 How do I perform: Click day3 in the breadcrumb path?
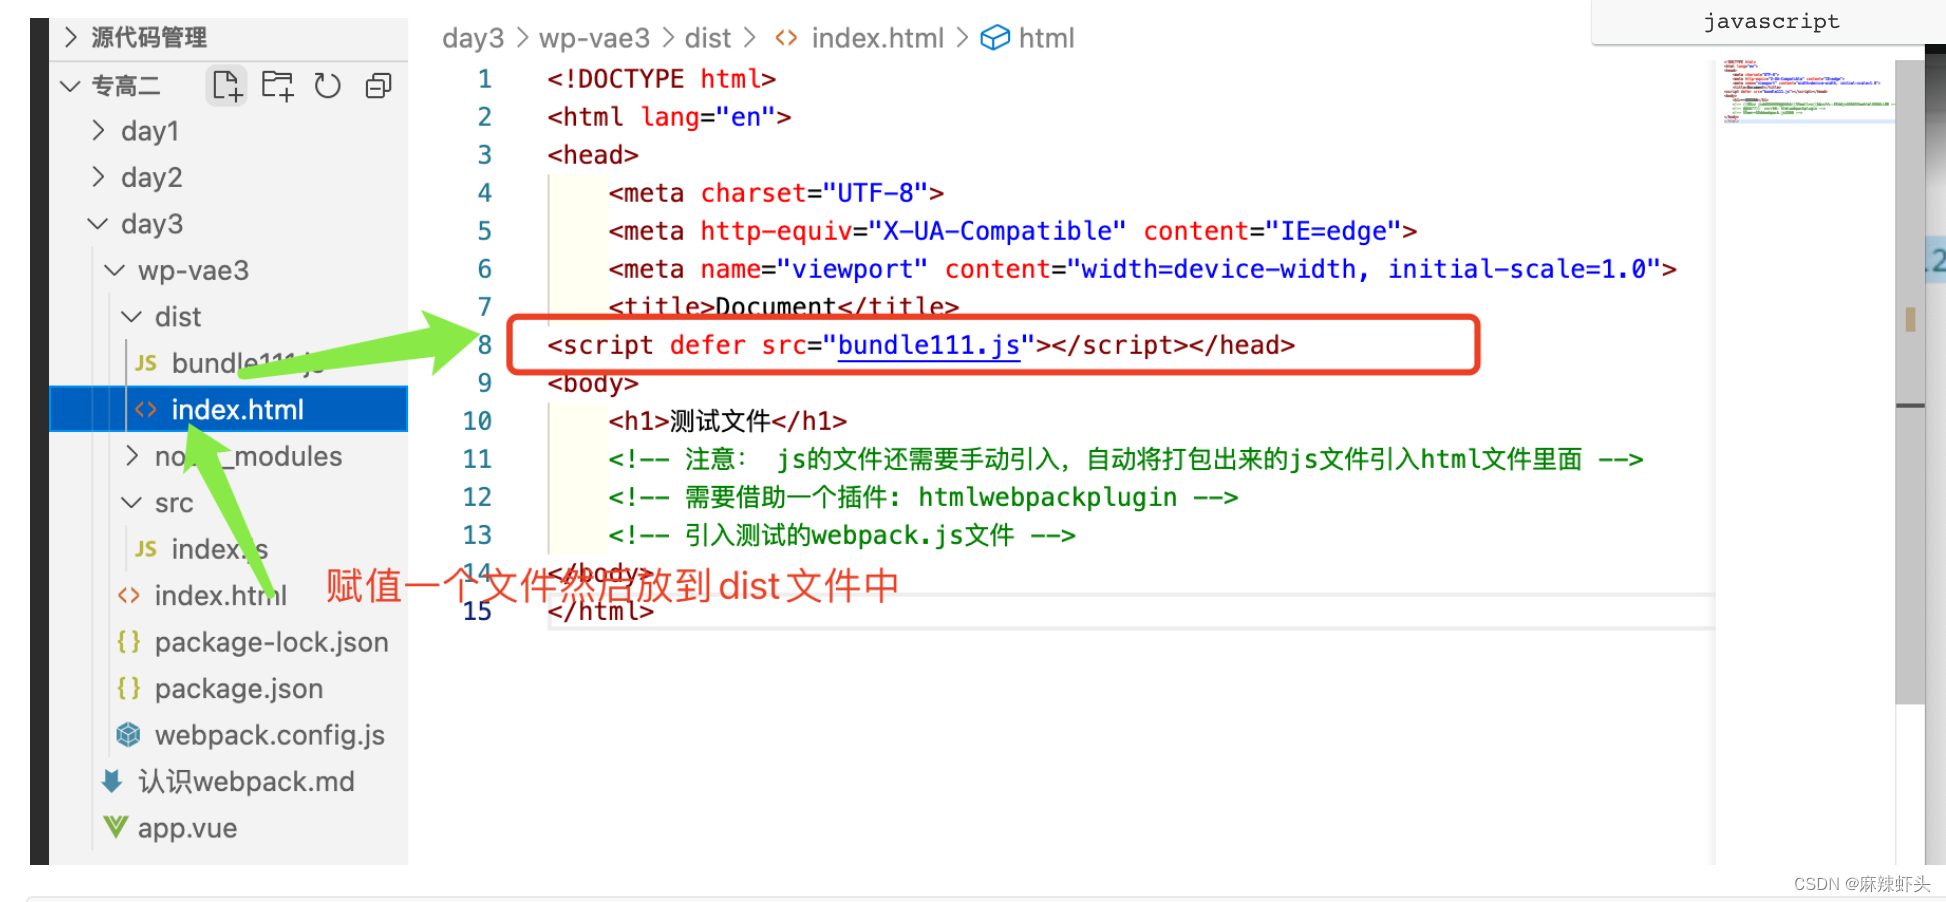(x=473, y=38)
